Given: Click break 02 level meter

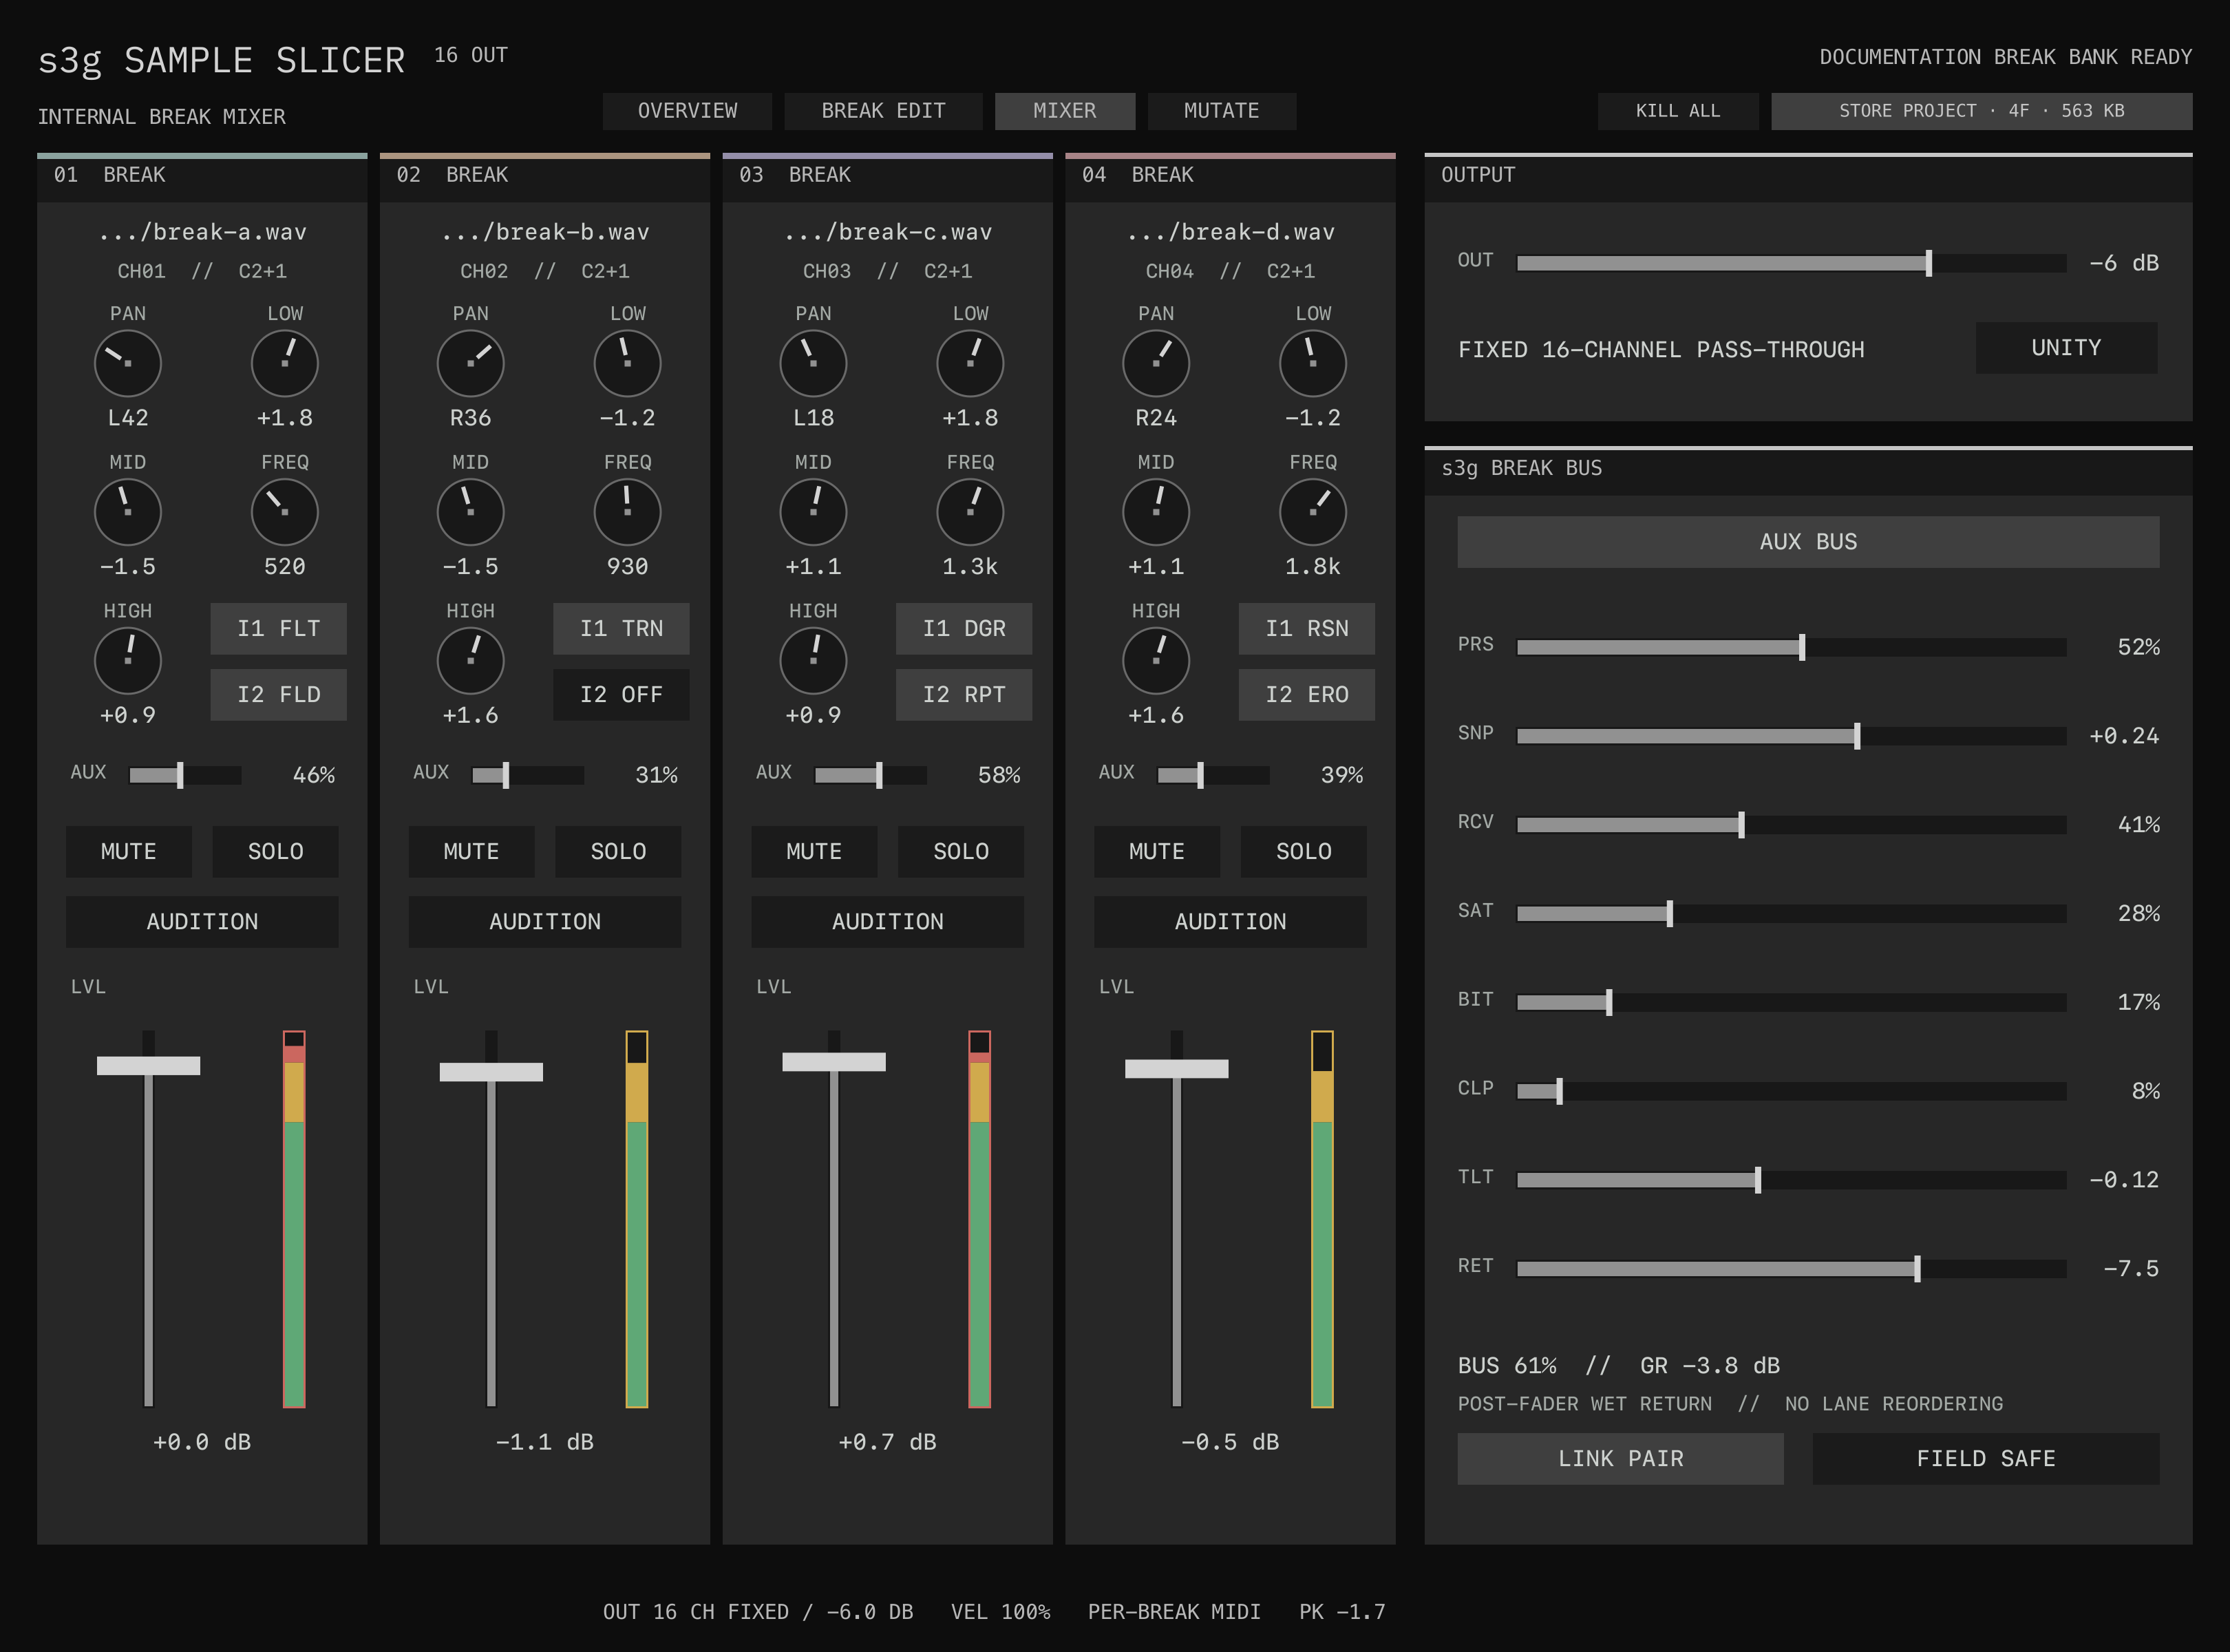Looking at the screenshot, I should coord(637,1219).
